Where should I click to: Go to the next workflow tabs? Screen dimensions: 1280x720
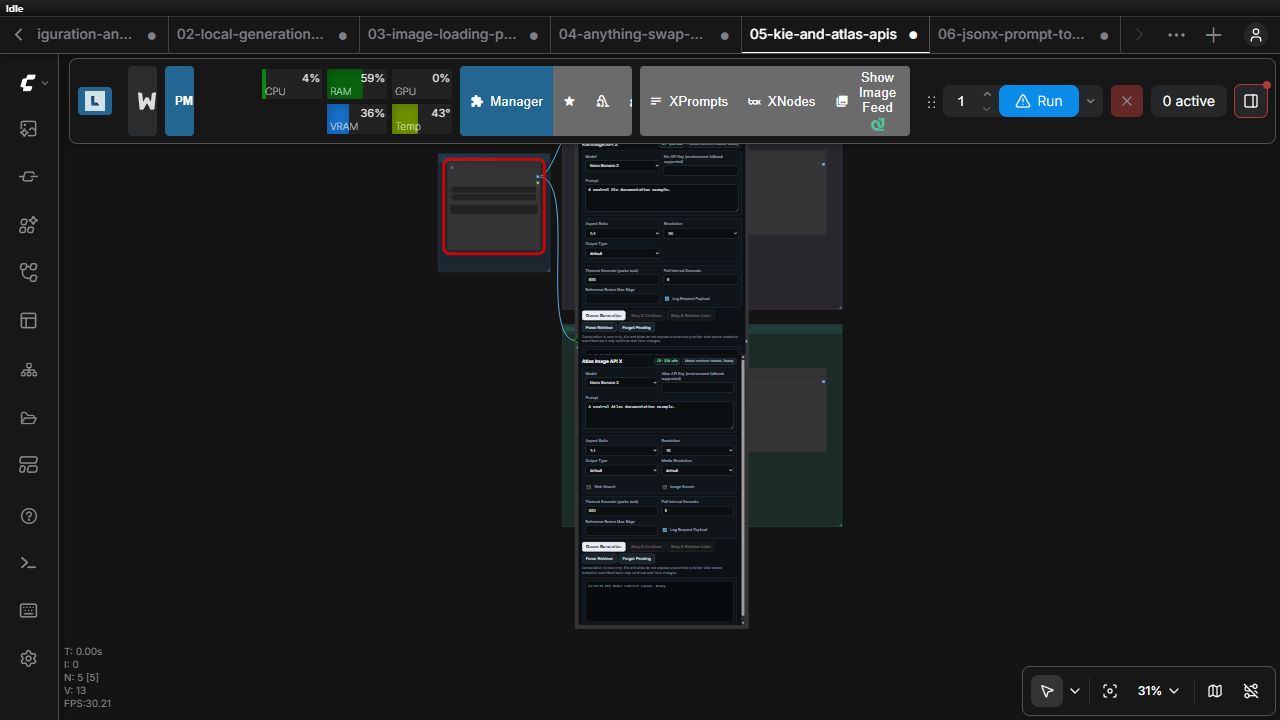coord(1138,35)
